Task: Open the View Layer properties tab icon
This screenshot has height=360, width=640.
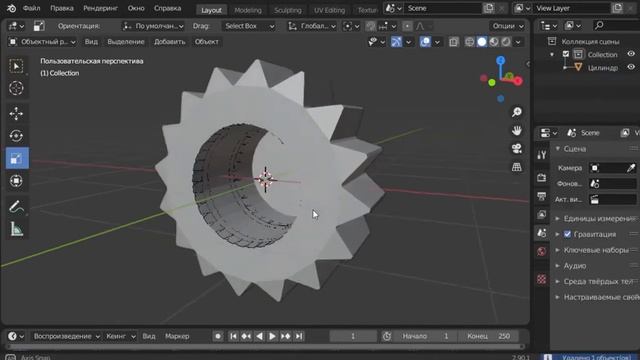Action: click(x=542, y=214)
